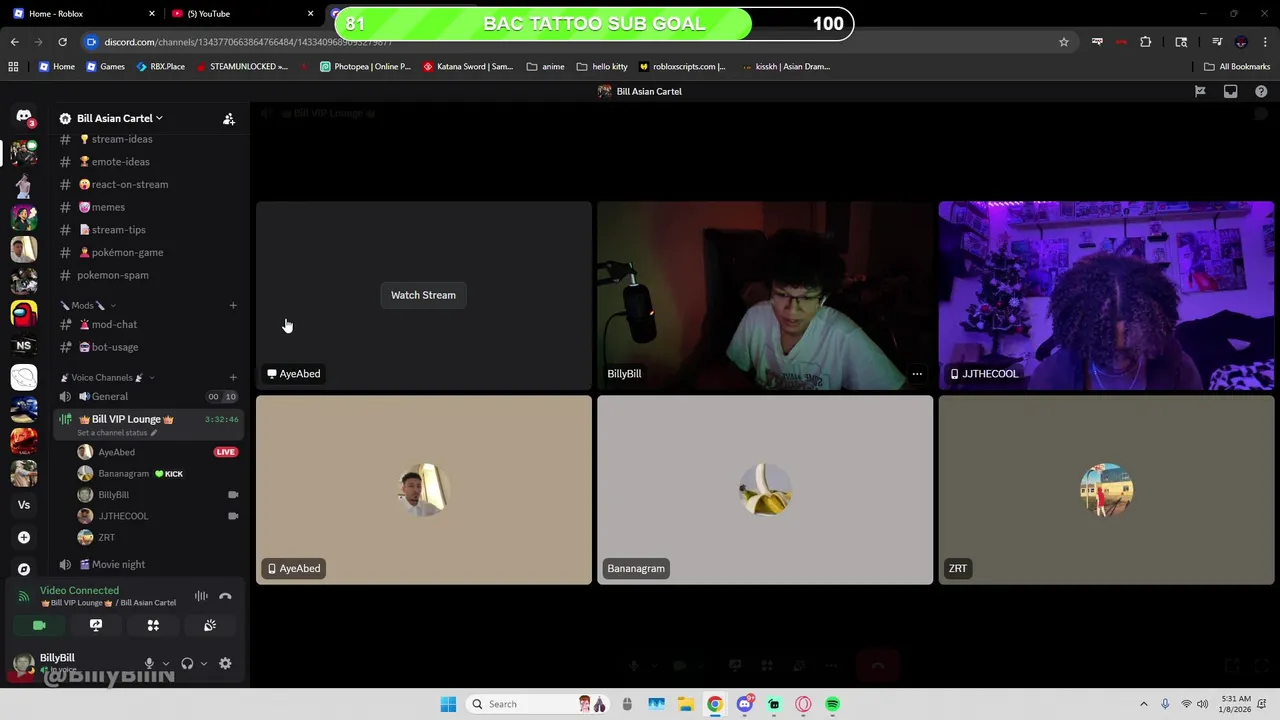
Task: Click the Discover servers compass icon
Action: pyautogui.click(x=24, y=569)
